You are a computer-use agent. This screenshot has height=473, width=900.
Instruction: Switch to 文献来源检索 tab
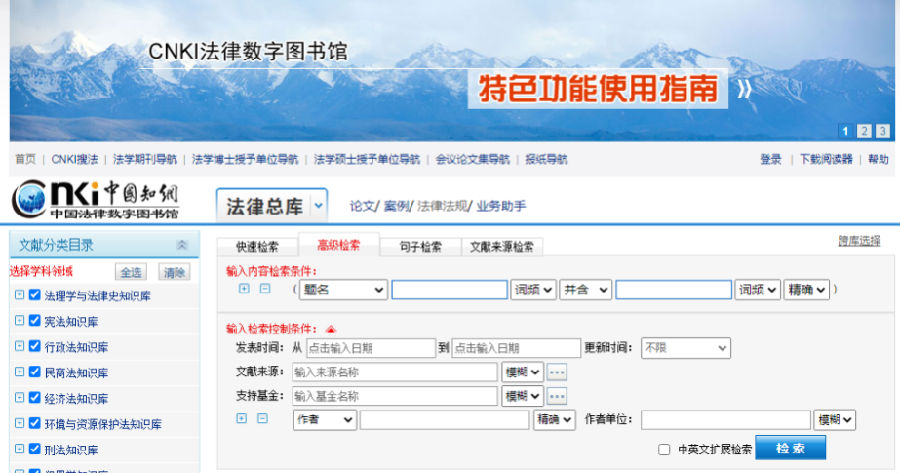pyautogui.click(x=502, y=247)
